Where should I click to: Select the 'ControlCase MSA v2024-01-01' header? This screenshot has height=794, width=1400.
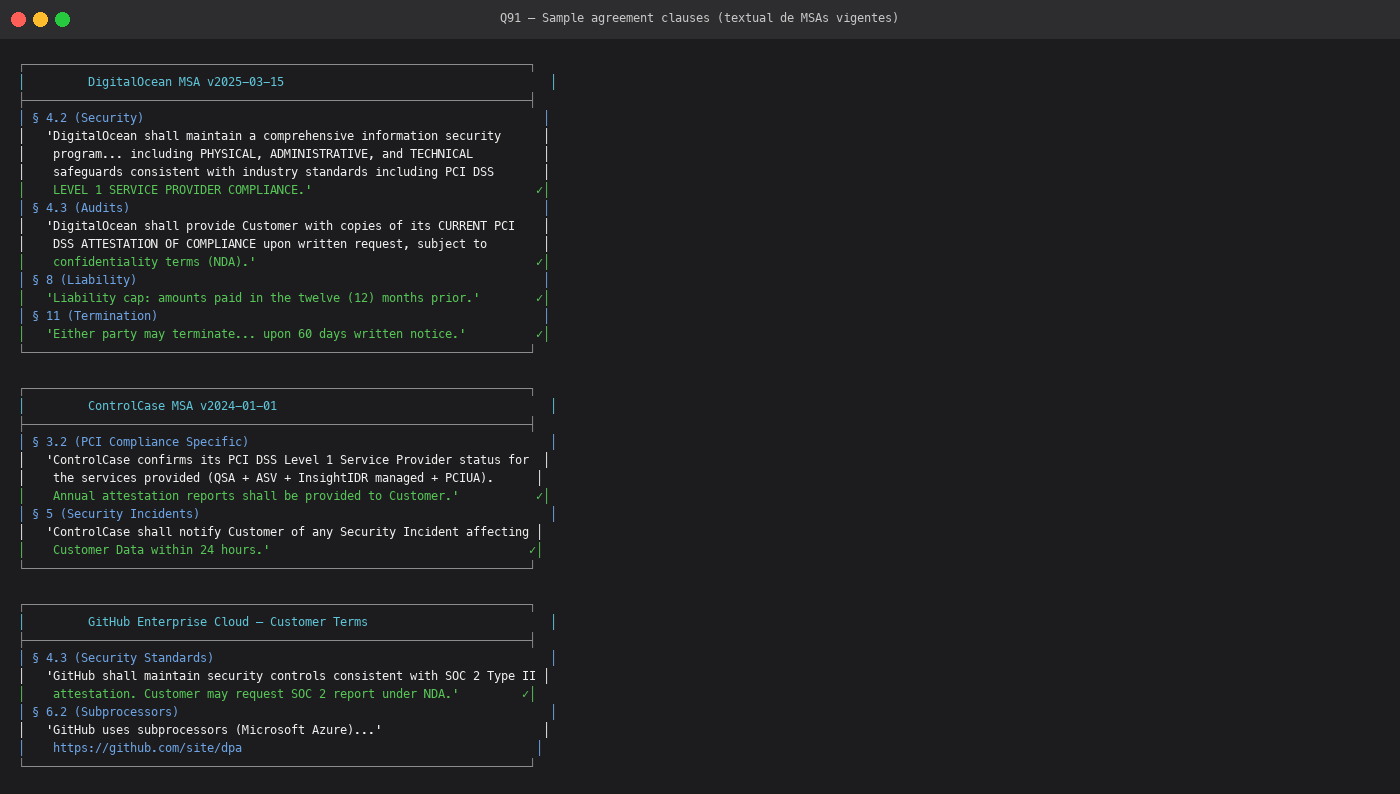point(182,406)
